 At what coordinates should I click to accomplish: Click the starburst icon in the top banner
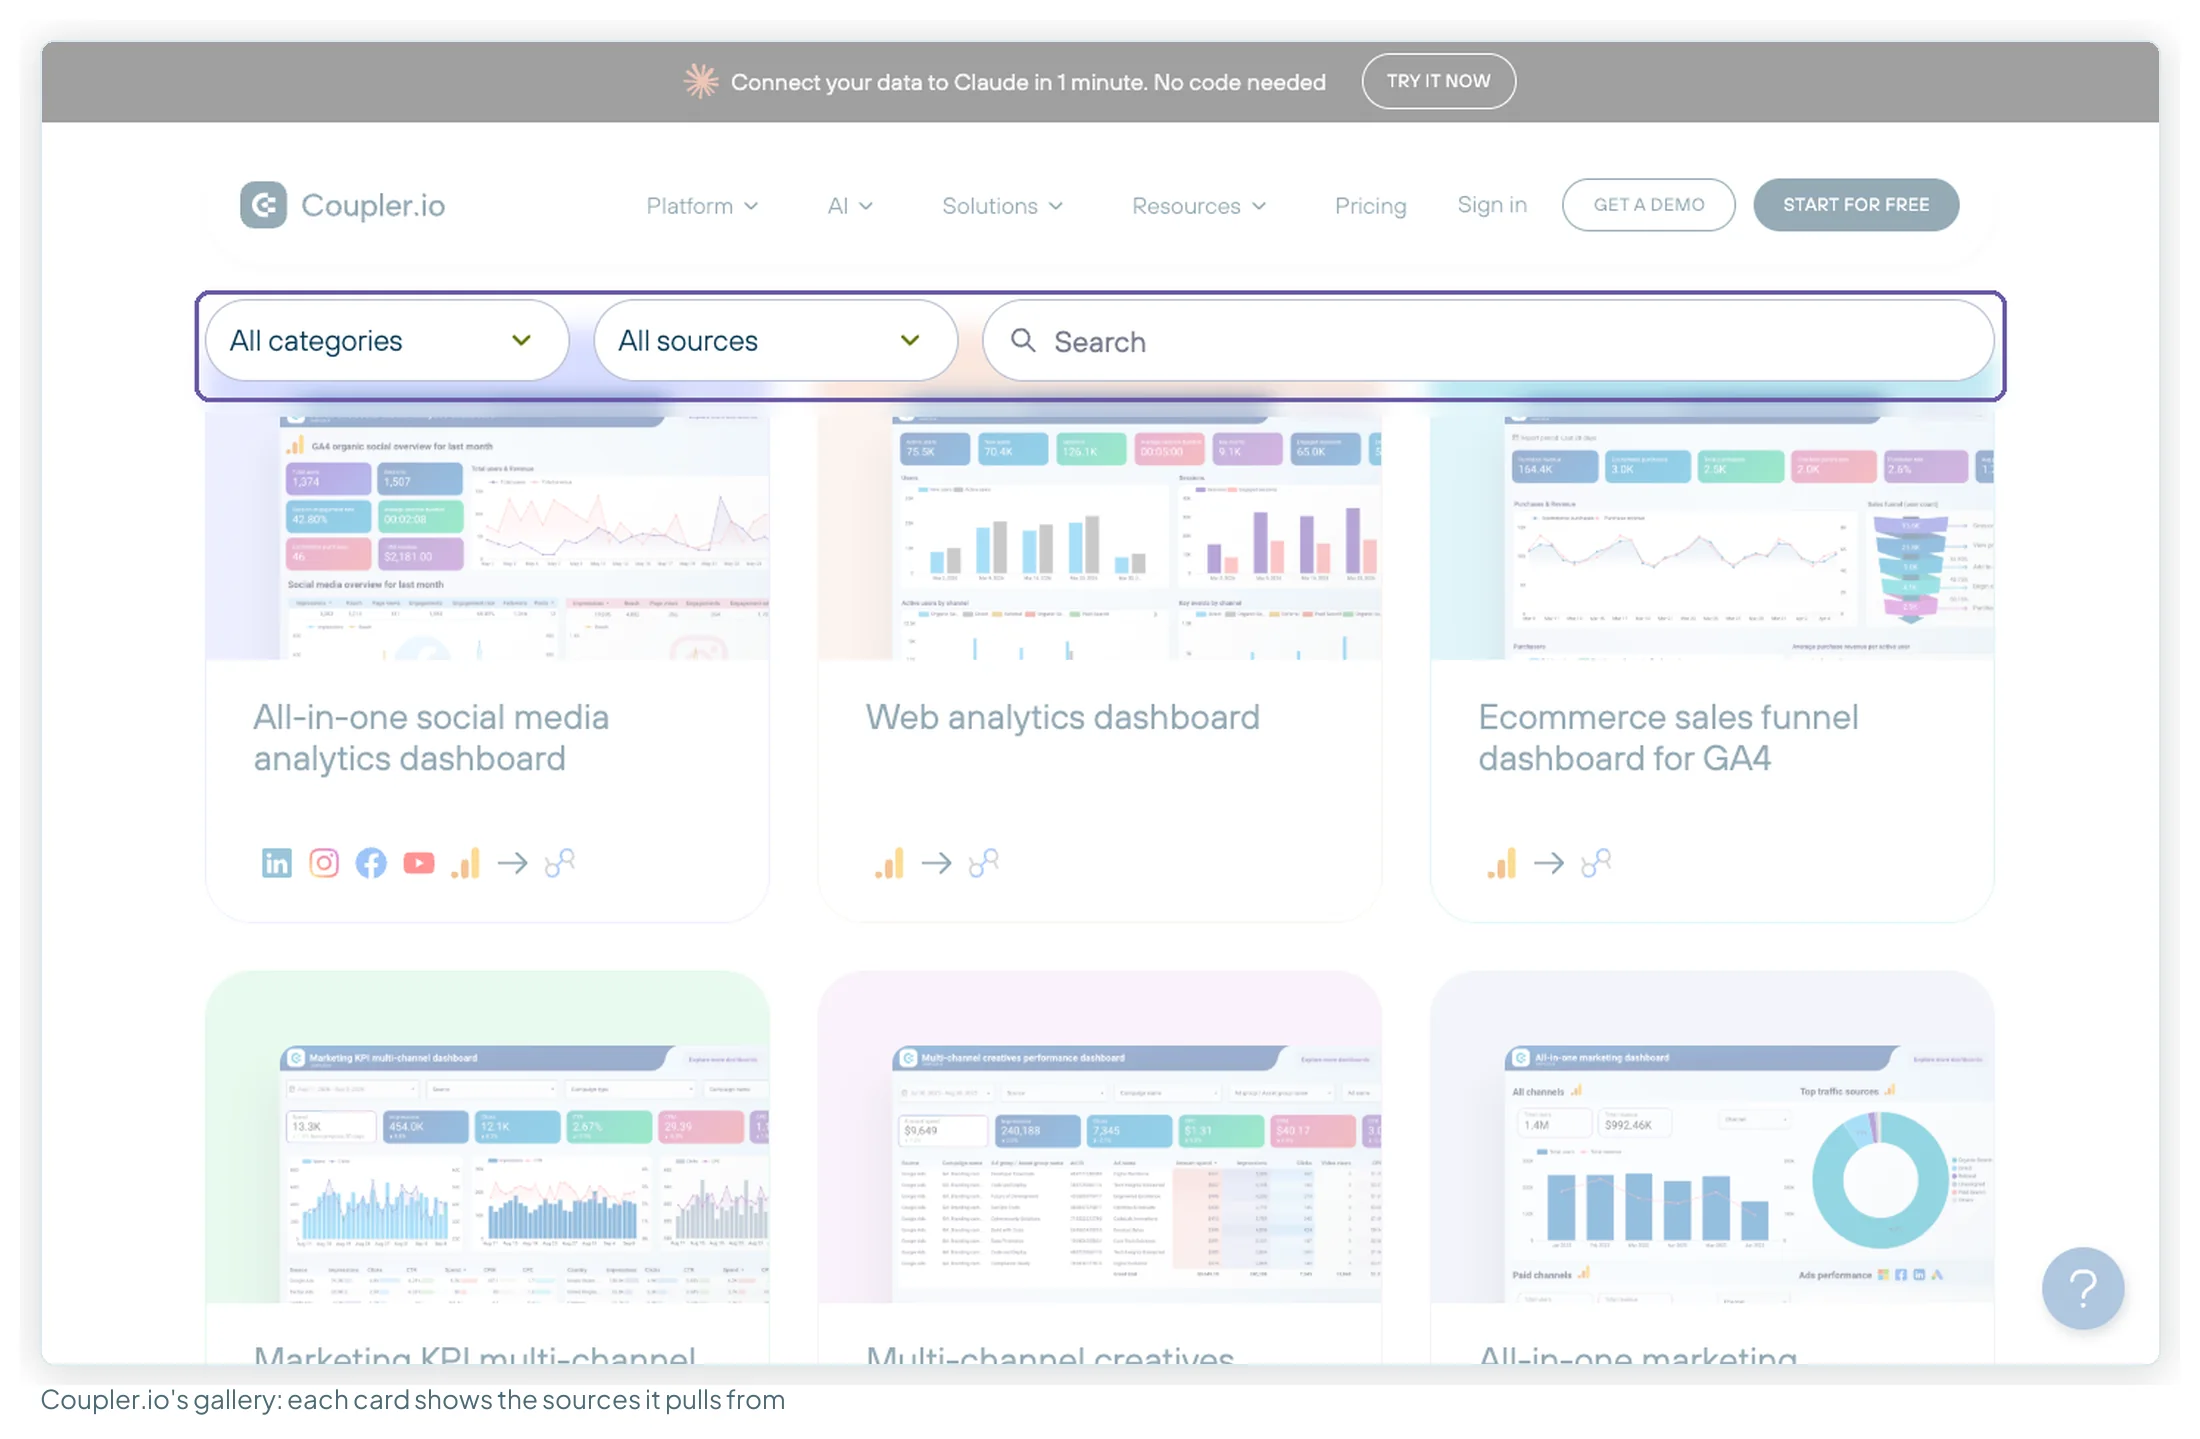click(x=701, y=81)
